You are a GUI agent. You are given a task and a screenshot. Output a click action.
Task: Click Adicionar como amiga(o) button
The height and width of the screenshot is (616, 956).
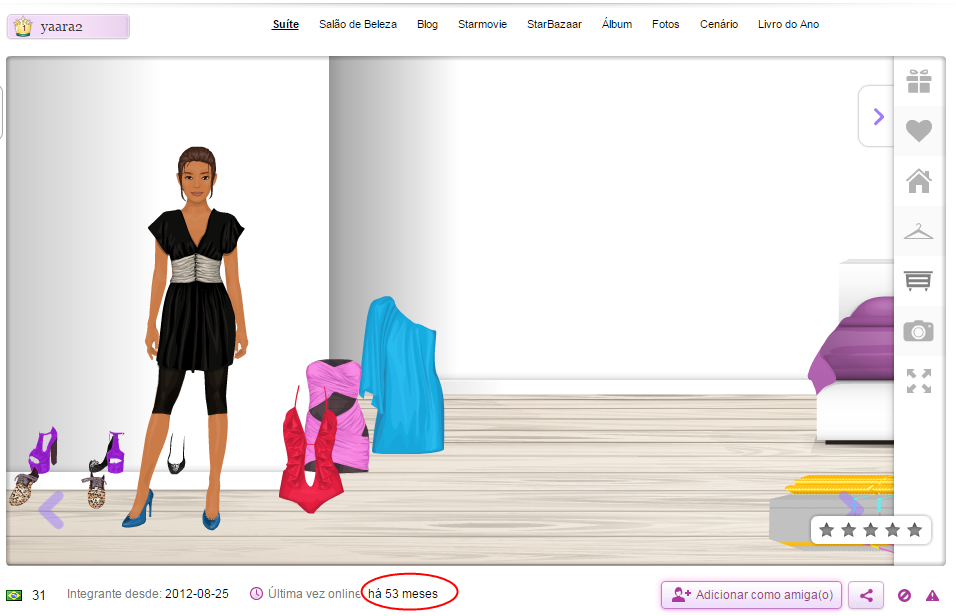click(751, 595)
